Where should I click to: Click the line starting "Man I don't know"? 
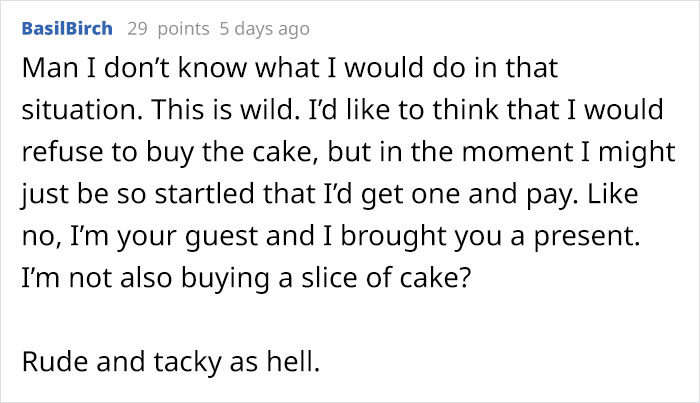point(289,72)
